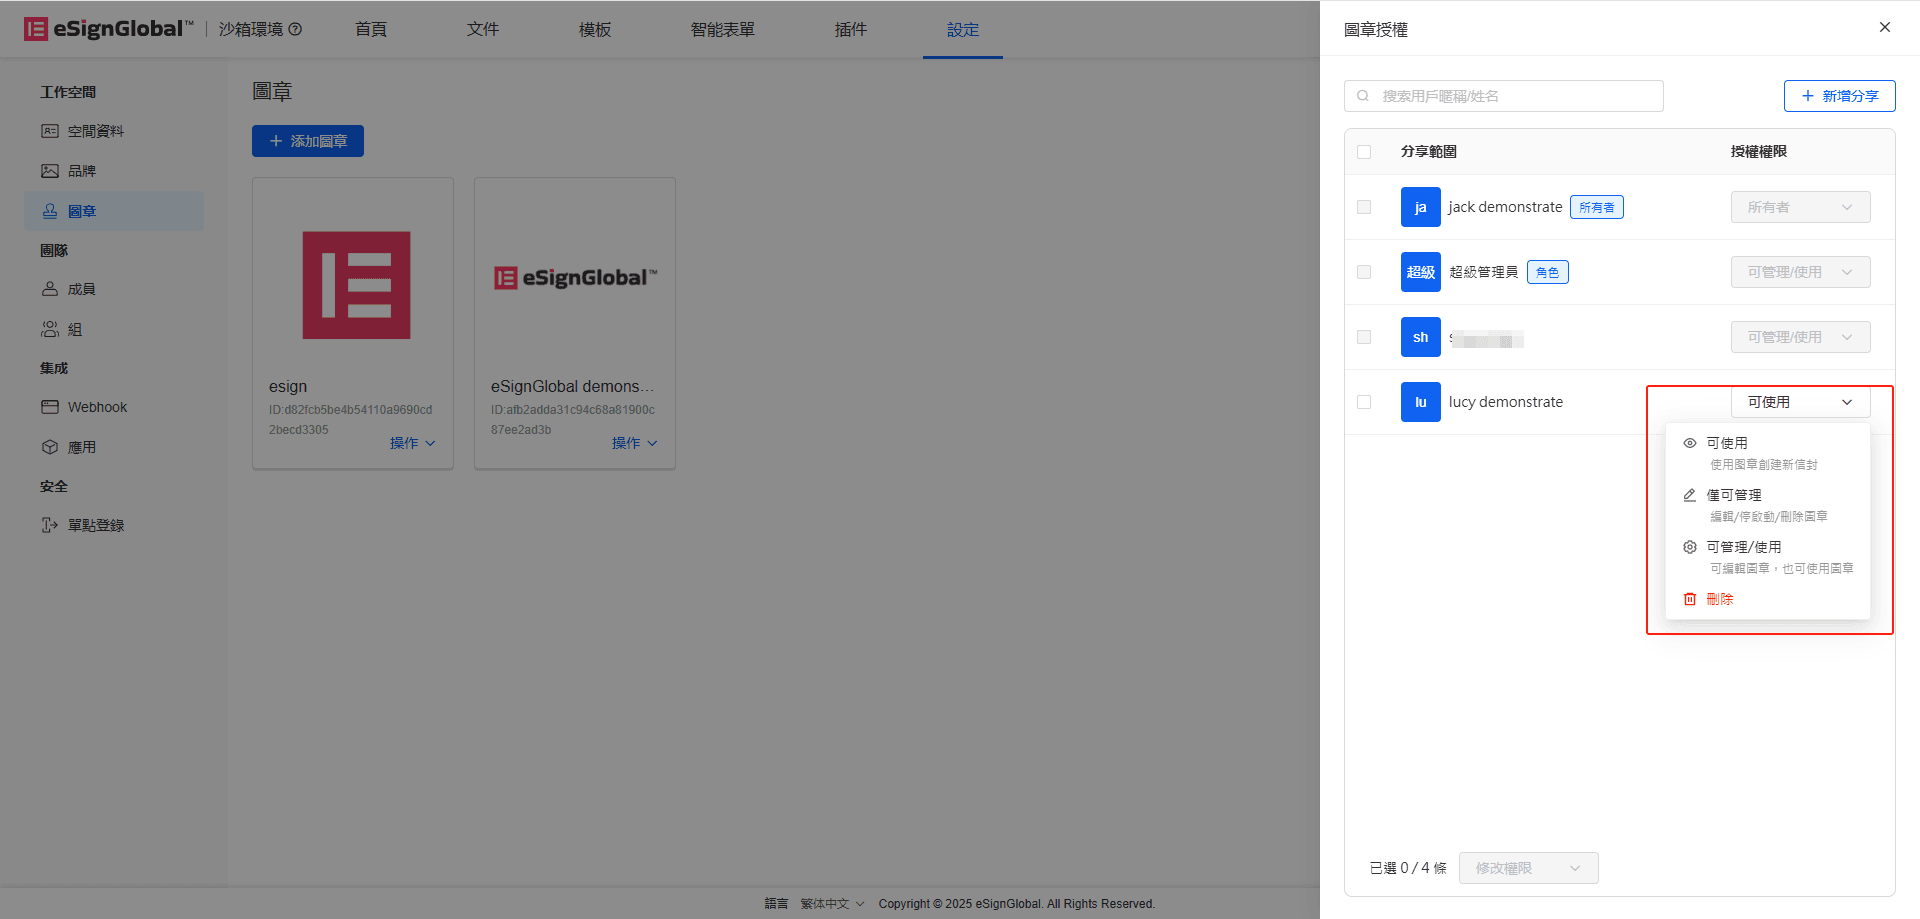The image size is (1920, 919).
Task: Remove lucy's share via the 刪除 option
Action: pos(1767,599)
